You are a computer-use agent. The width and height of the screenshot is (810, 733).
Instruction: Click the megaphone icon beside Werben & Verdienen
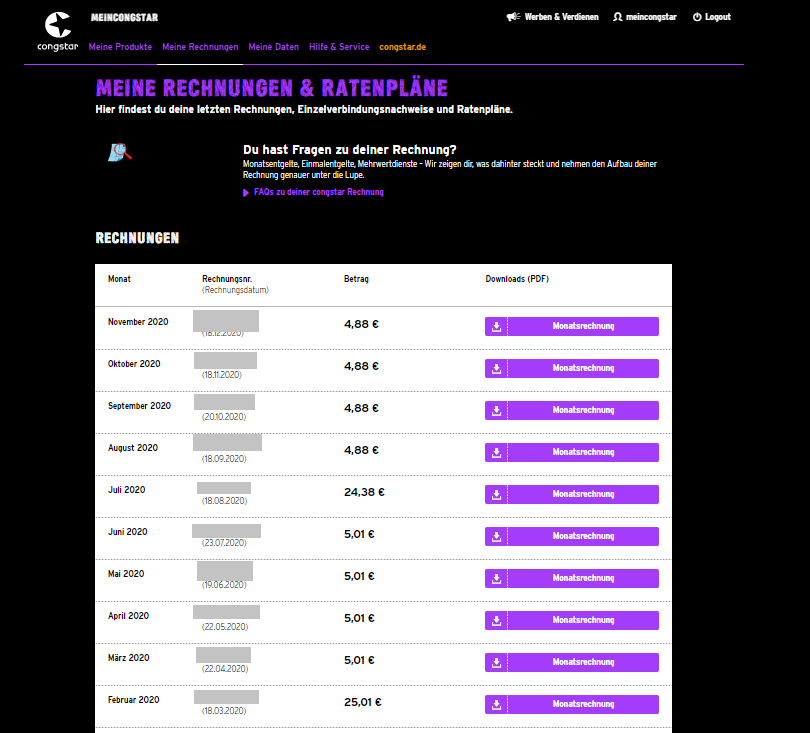click(512, 17)
